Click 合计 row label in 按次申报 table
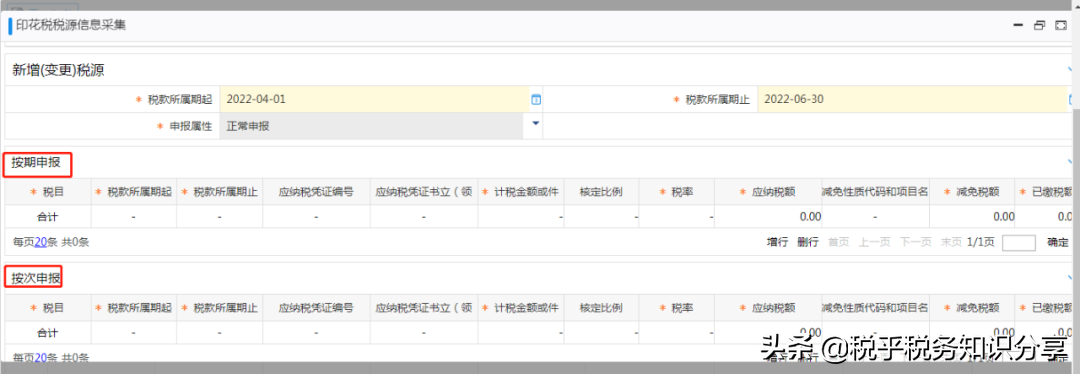This screenshot has height=374, width=1080. click(48, 333)
